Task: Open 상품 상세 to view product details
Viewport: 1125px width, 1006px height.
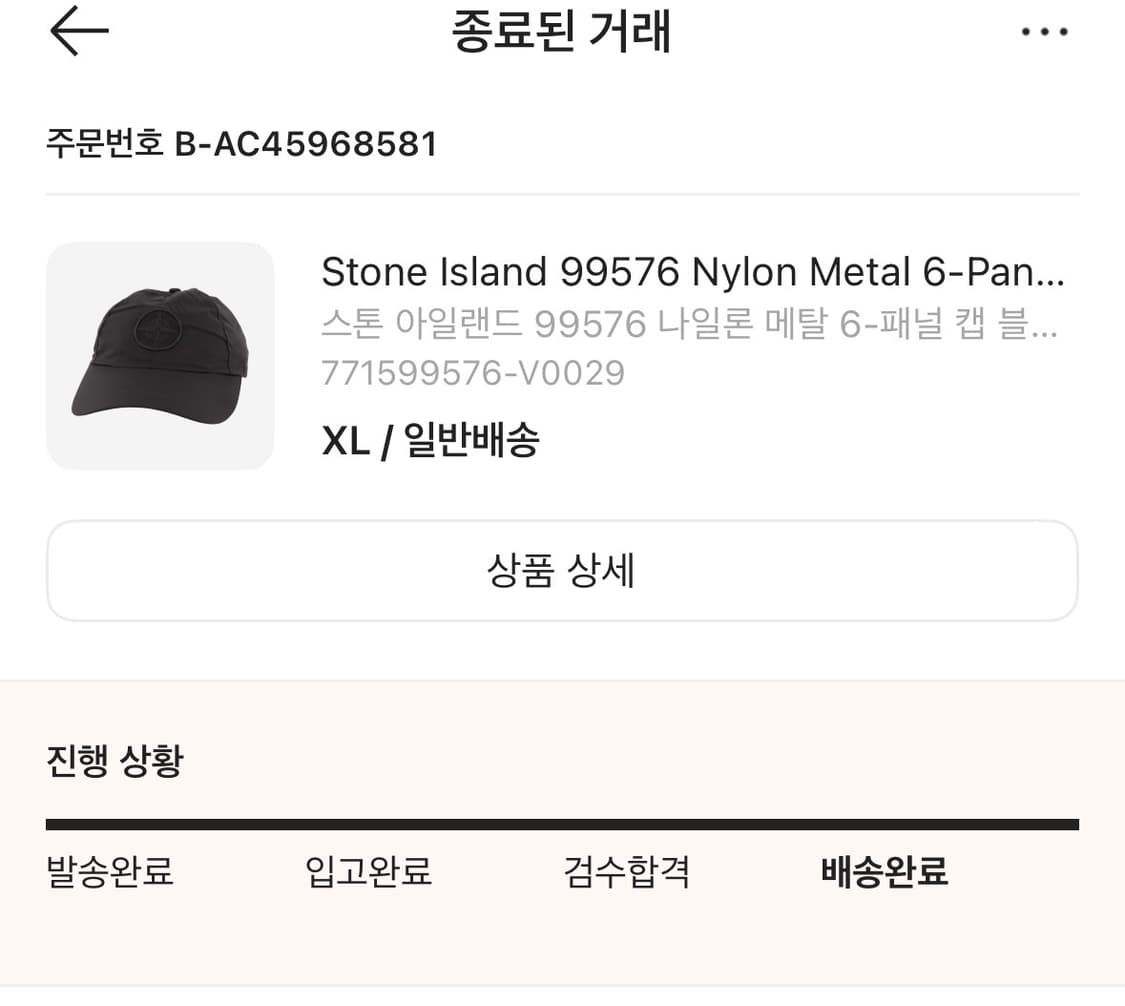Action: click(x=562, y=571)
